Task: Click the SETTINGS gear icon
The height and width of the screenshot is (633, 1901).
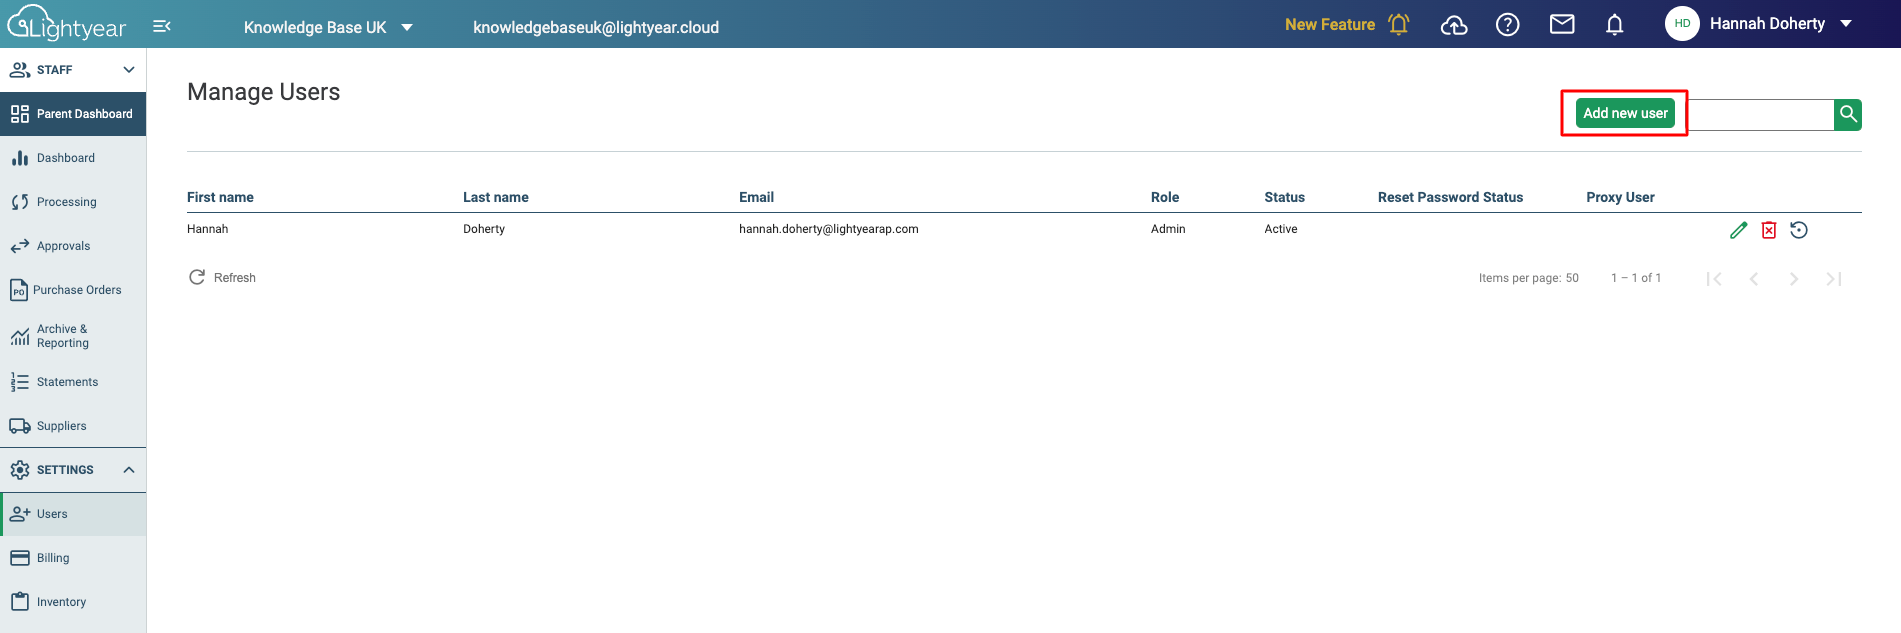Action: click(x=19, y=470)
